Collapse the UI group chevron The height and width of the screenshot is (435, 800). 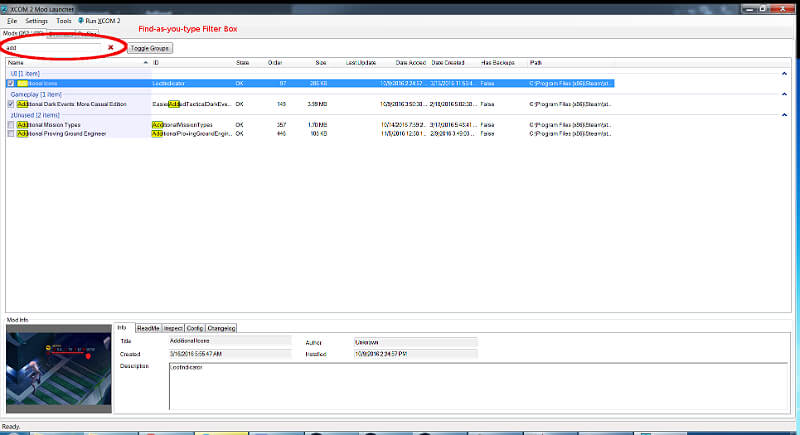click(x=783, y=74)
